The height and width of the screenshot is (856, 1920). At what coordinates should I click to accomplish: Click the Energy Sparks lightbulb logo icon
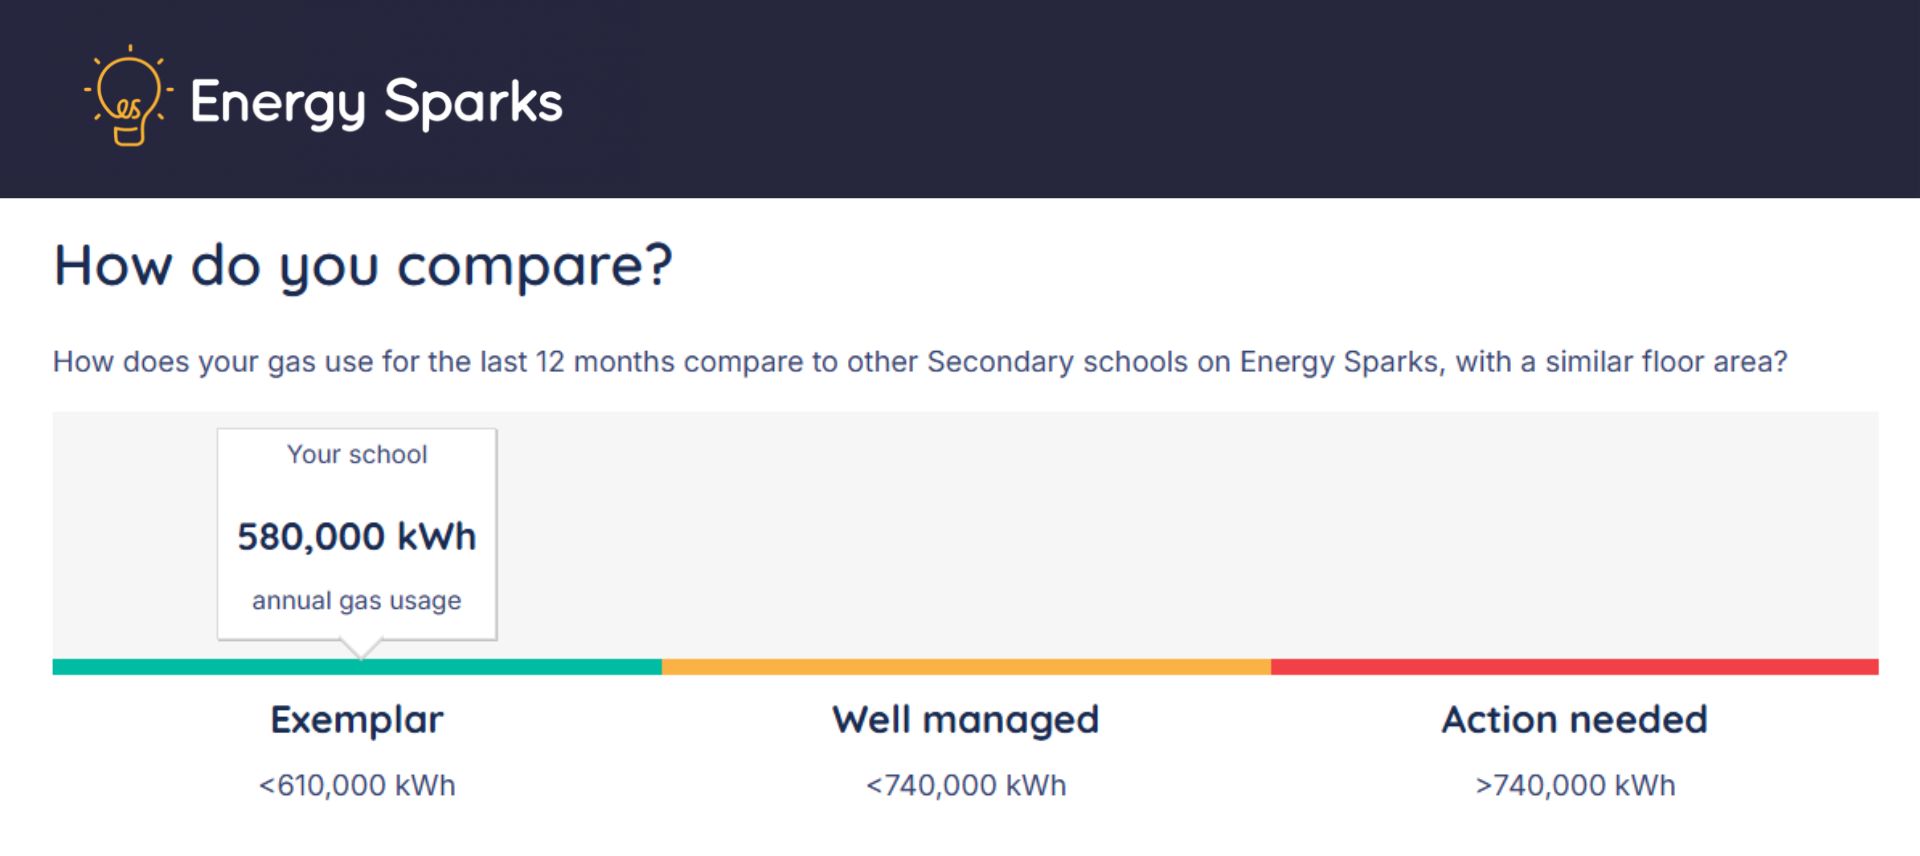tap(128, 97)
